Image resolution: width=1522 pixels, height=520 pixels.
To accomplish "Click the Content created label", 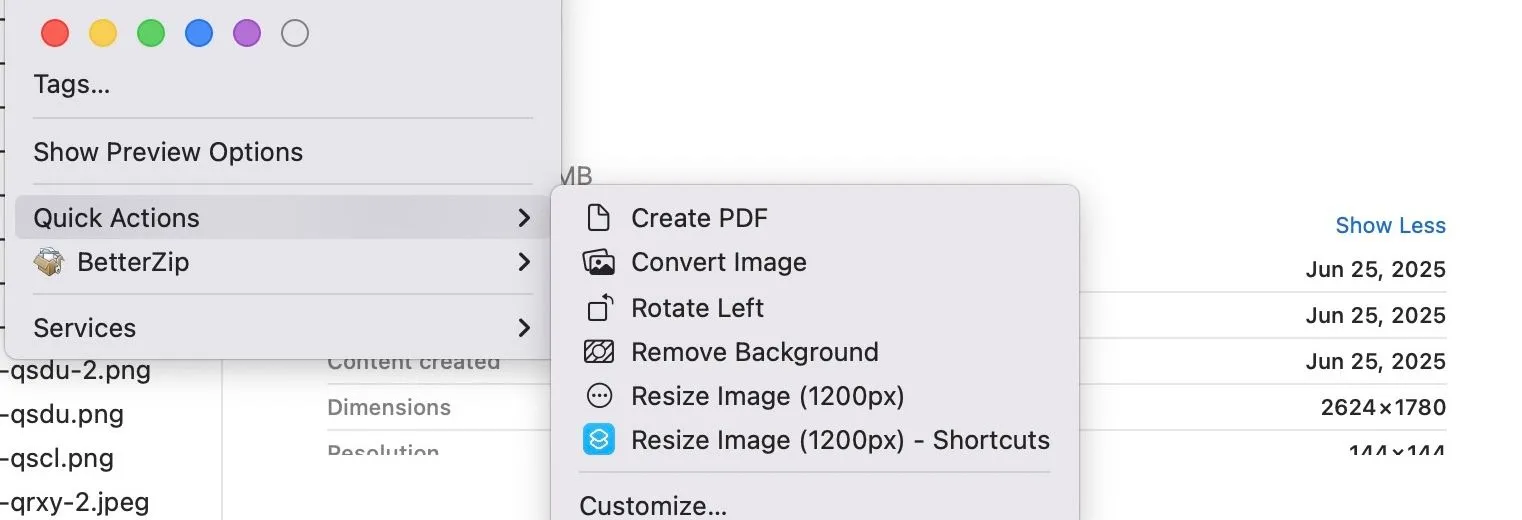I will [x=413, y=362].
